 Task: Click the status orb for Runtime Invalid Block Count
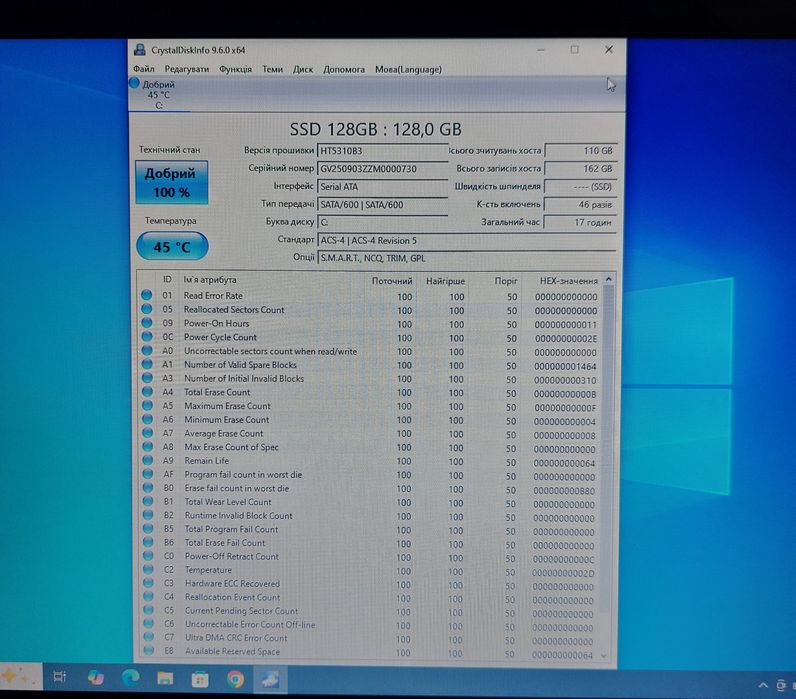pos(148,515)
